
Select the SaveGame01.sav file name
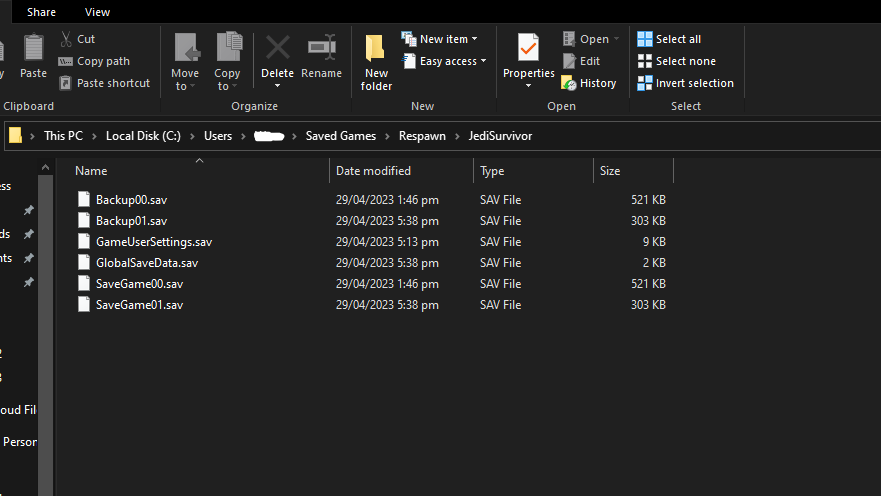coord(139,304)
